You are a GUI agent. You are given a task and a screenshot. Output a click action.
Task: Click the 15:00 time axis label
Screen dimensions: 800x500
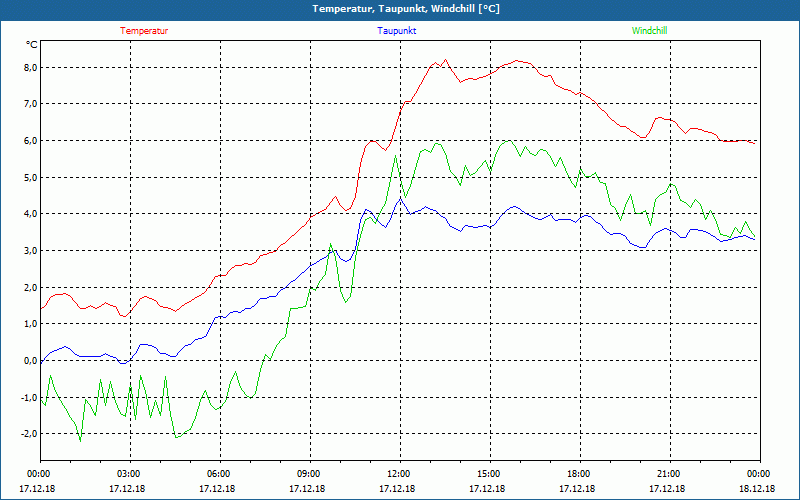click(x=487, y=474)
